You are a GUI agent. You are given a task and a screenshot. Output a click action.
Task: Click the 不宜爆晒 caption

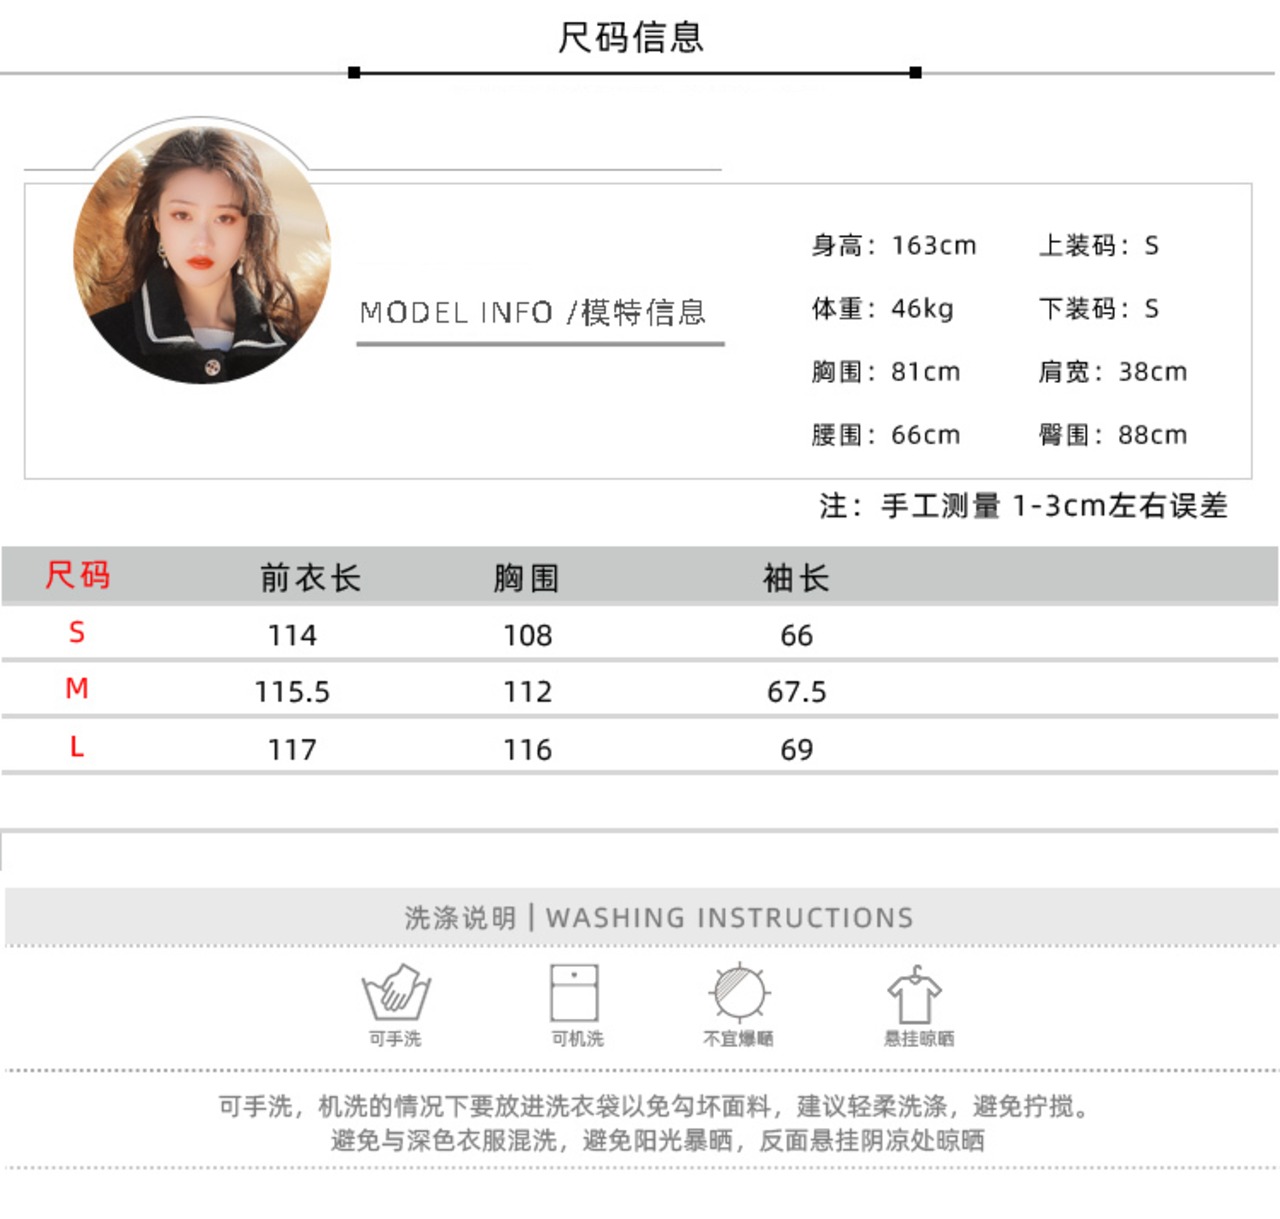pos(739,1039)
